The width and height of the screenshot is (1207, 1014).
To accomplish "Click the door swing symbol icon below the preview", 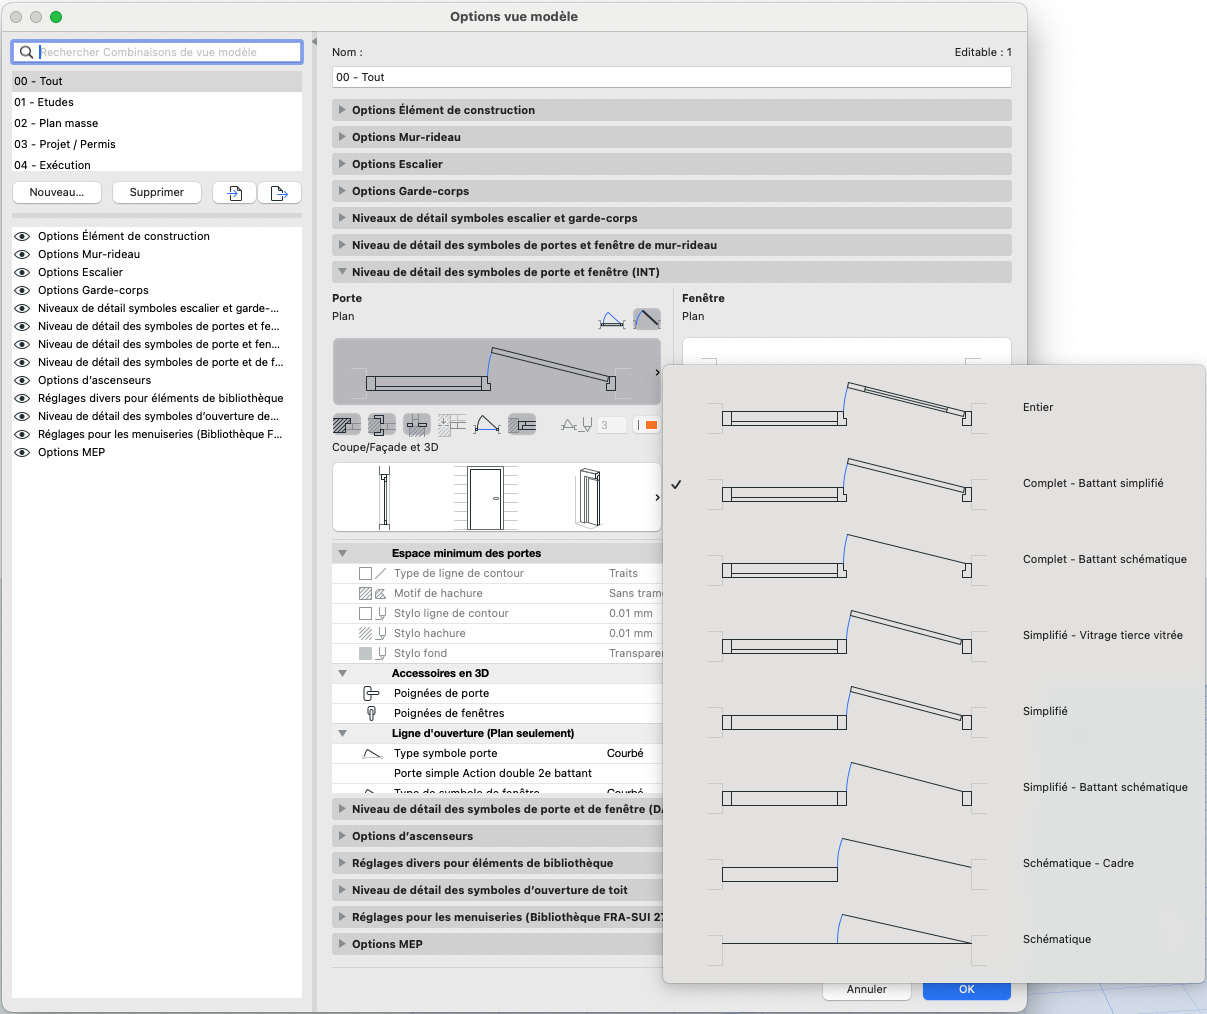I will [487, 425].
